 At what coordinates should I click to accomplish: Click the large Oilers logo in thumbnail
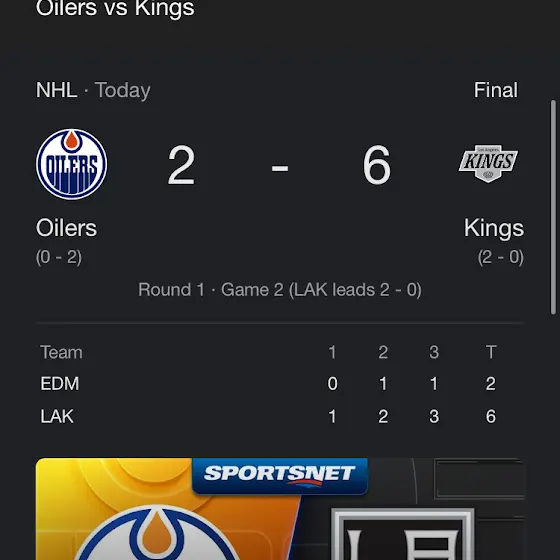(157, 533)
